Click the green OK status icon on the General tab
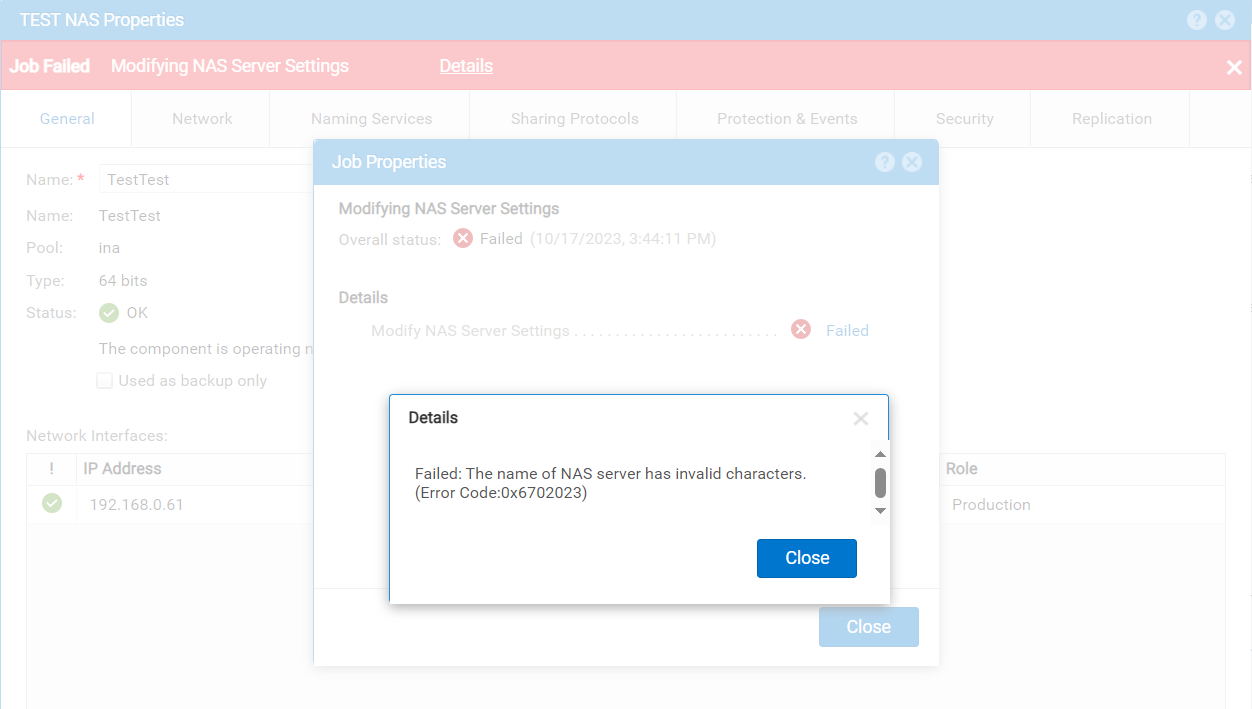Image resolution: width=1252 pixels, height=709 pixels. point(108,312)
